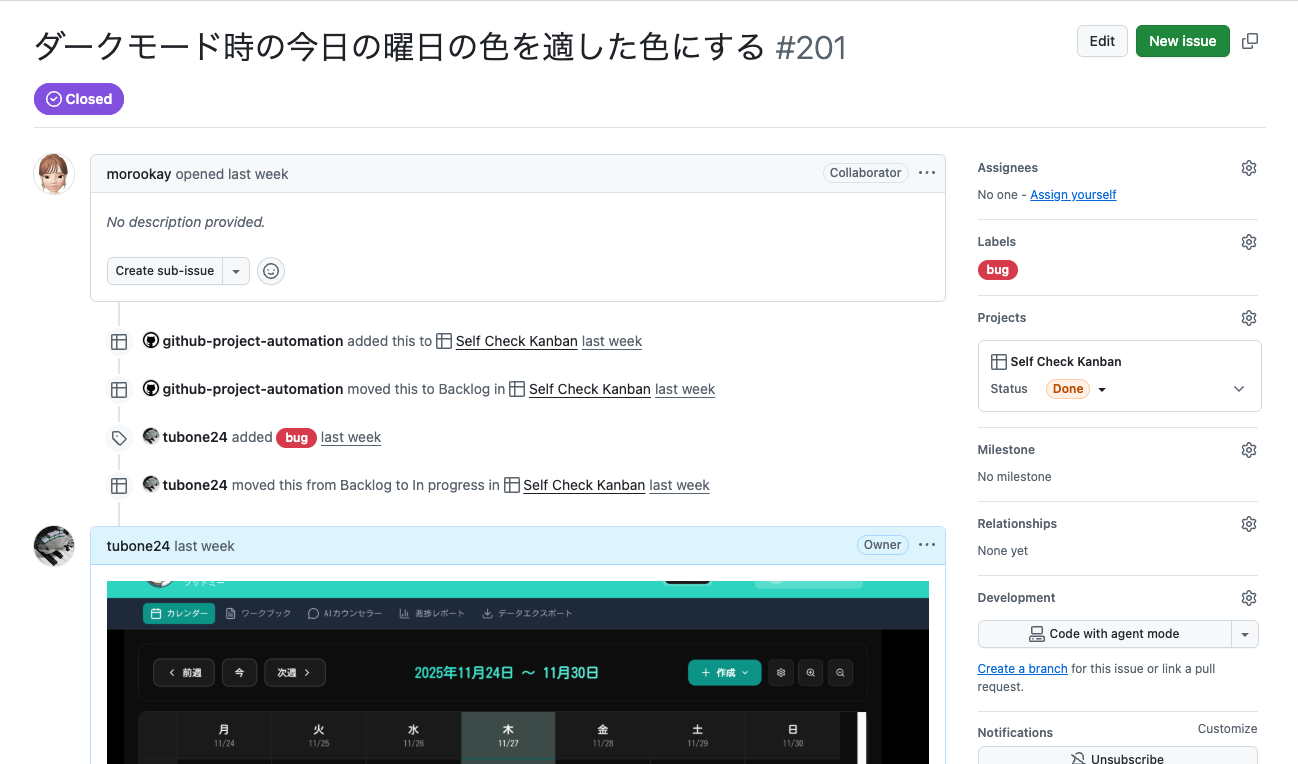Add a reaction with the smiley icon
1298x764 pixels.
pyautogui.click(x=271, y=270)
